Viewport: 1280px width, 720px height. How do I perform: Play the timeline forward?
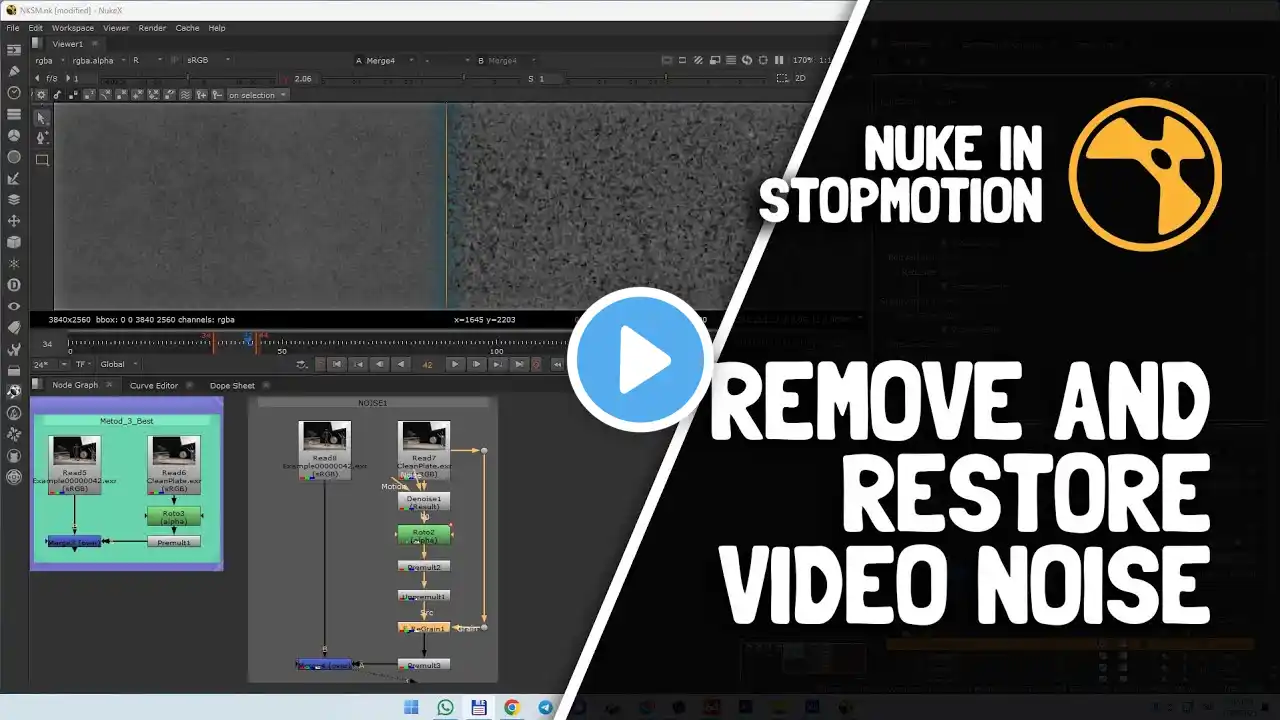point(455,364)
